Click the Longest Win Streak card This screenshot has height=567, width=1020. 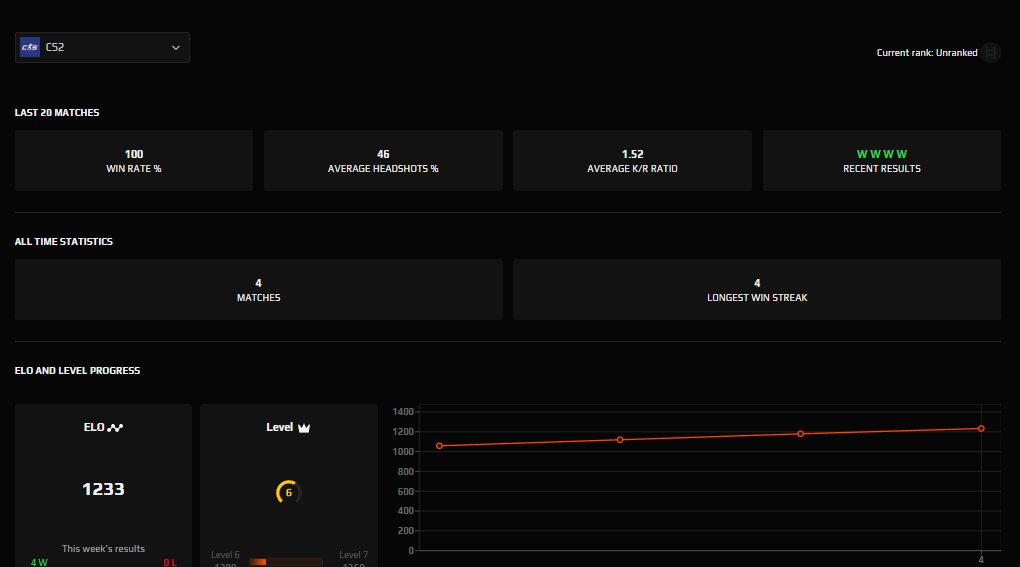[x=757, y=289]
